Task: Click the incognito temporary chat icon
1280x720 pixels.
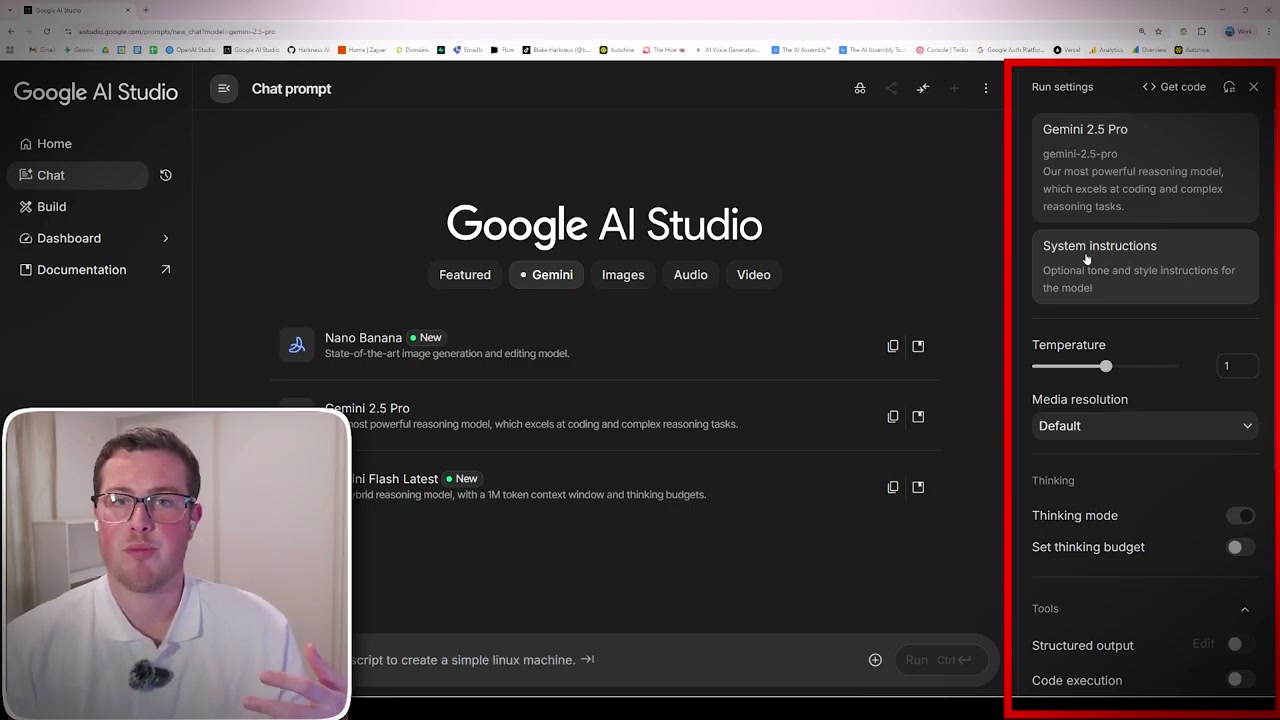Action: click(860, 88)
